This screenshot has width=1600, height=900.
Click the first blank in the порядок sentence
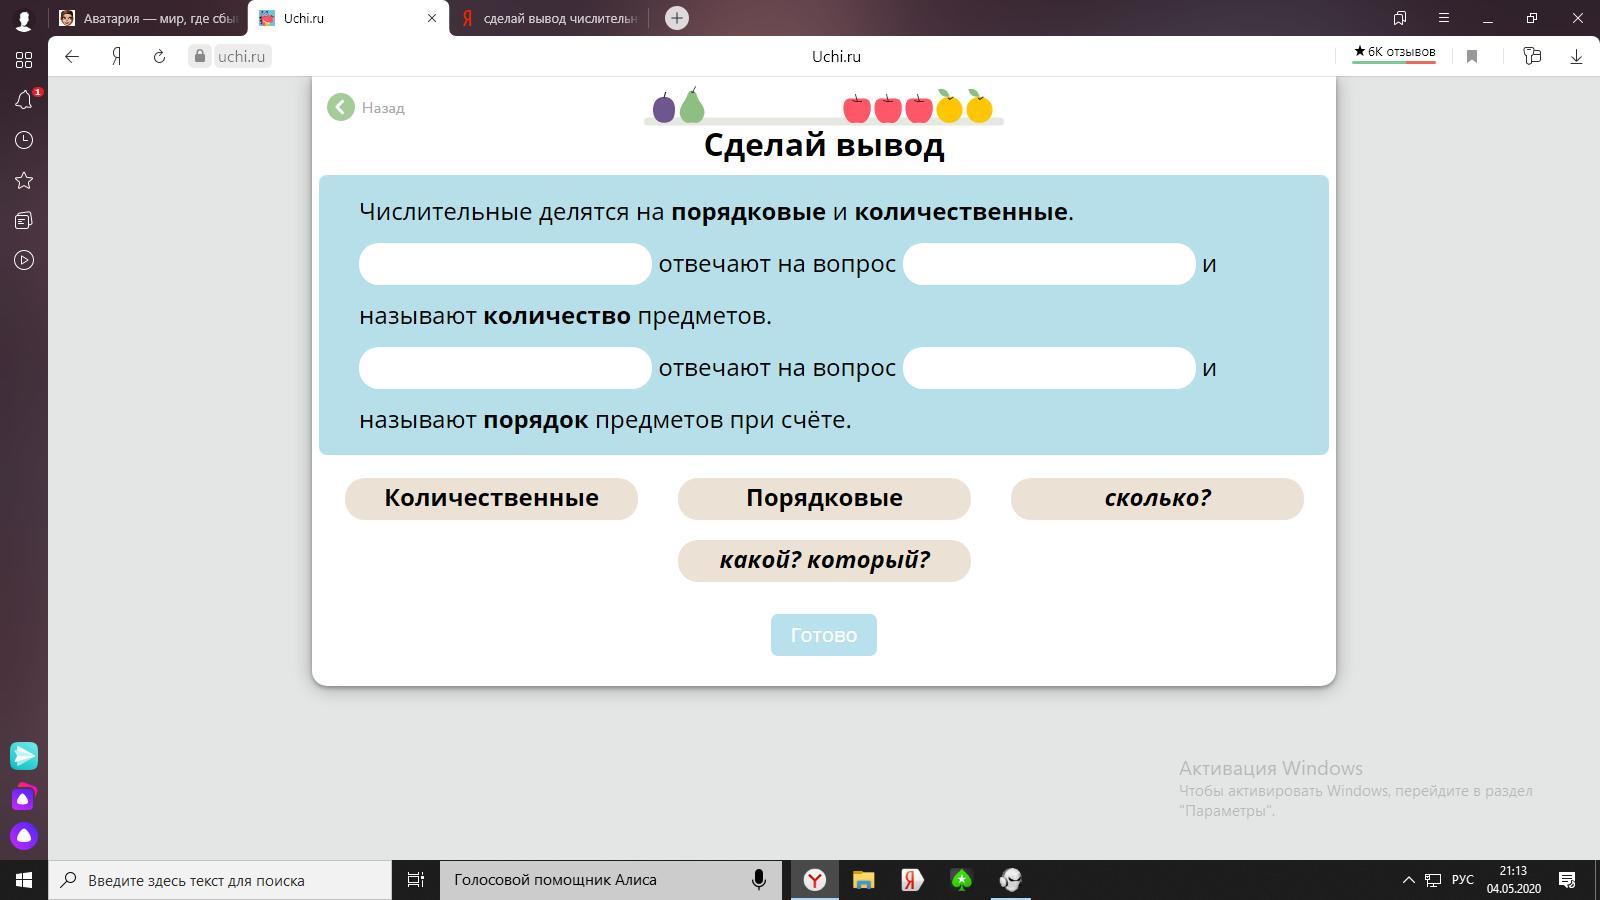click(x=505, y=368)
